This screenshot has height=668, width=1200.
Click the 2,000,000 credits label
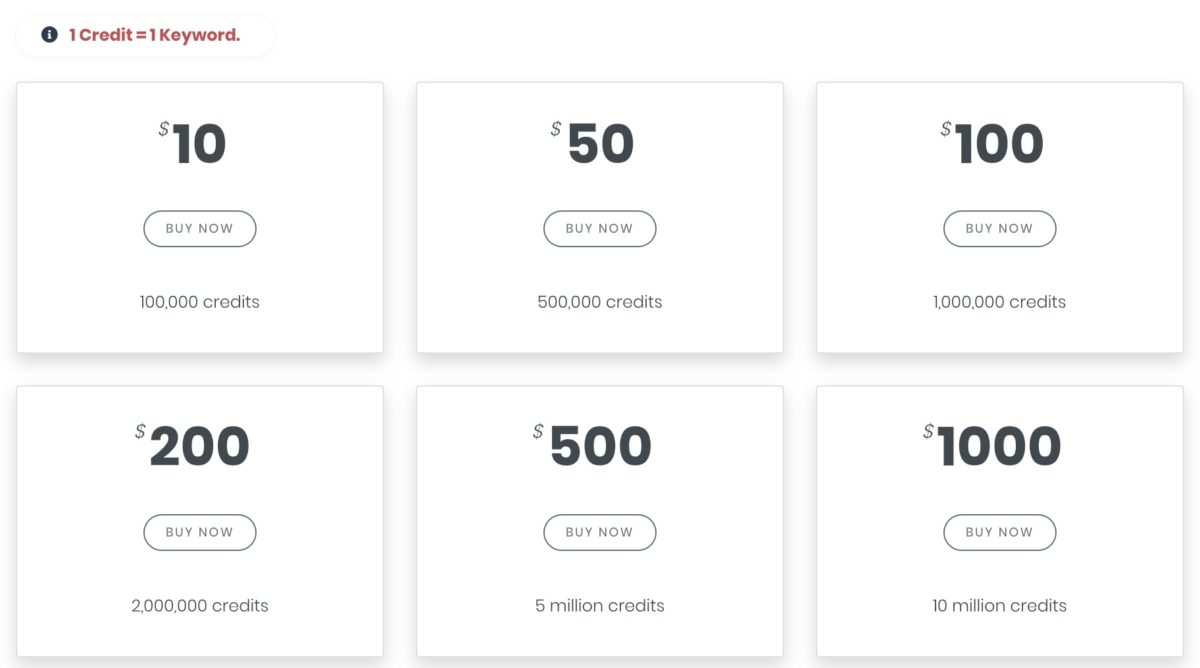(200, 606)
